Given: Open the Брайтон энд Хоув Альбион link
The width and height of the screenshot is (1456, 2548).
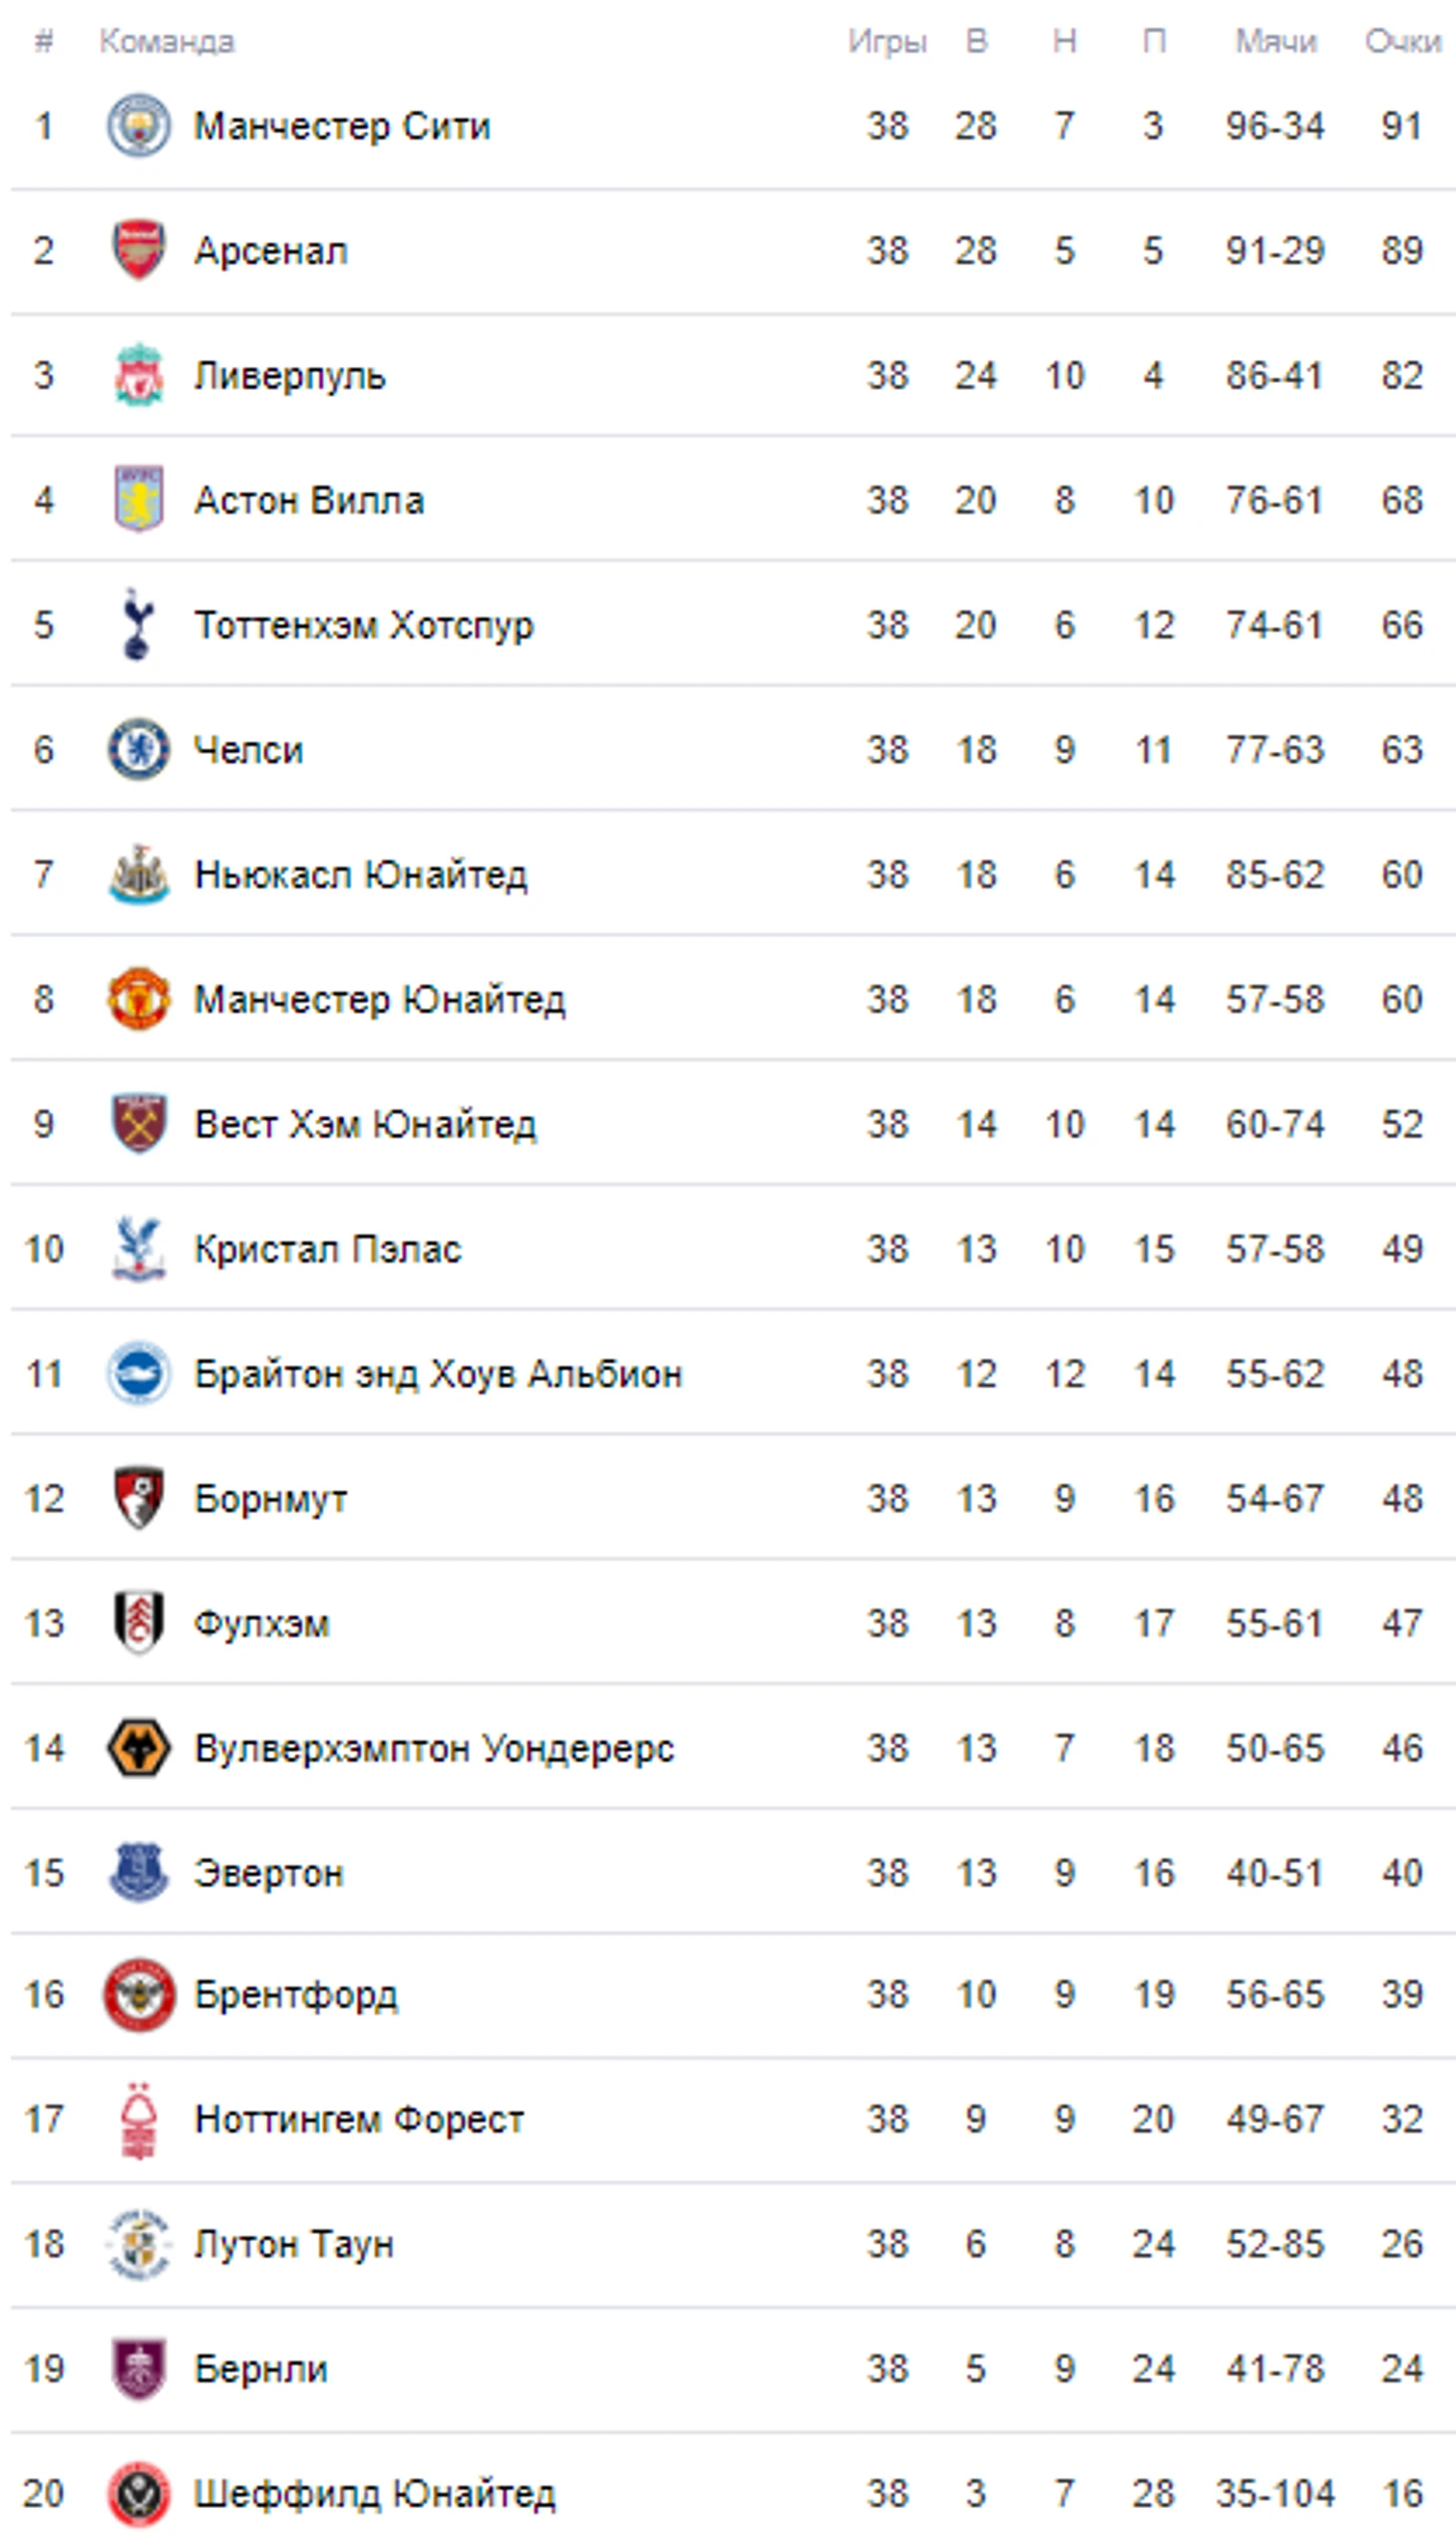Looking at the screenshot, I should pos(438,1374).
